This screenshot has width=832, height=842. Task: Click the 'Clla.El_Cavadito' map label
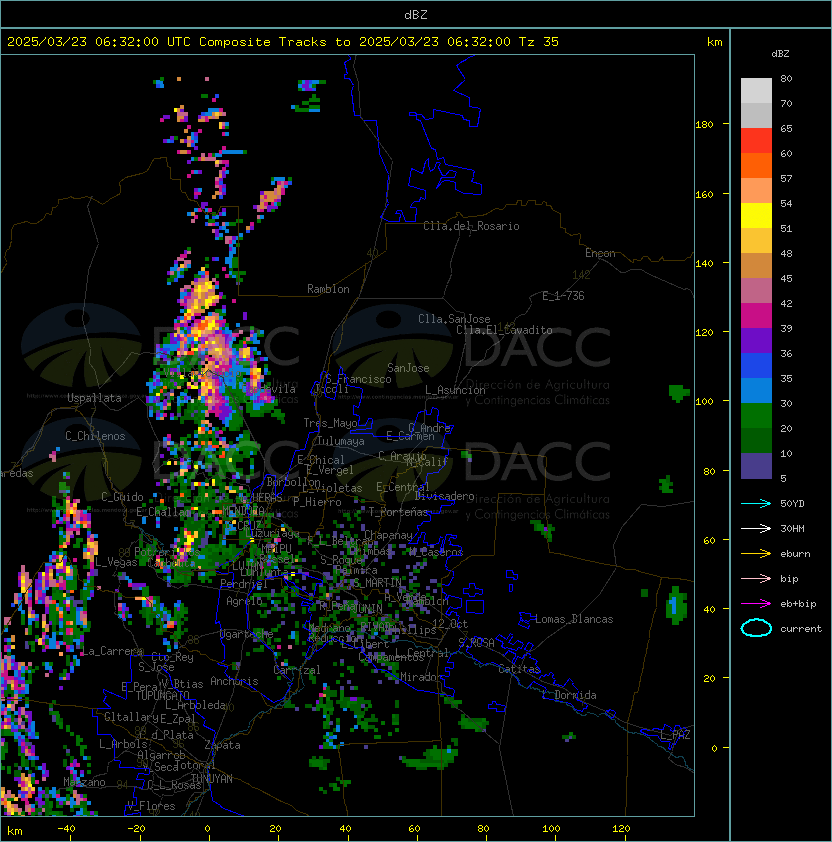click(504, 330)
